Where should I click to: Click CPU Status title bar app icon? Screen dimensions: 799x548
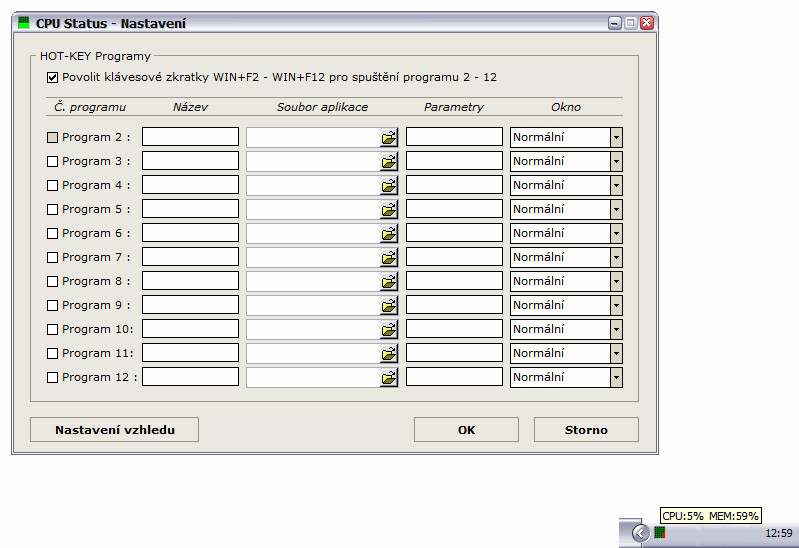pyautogui.click(x=24, y=23)
